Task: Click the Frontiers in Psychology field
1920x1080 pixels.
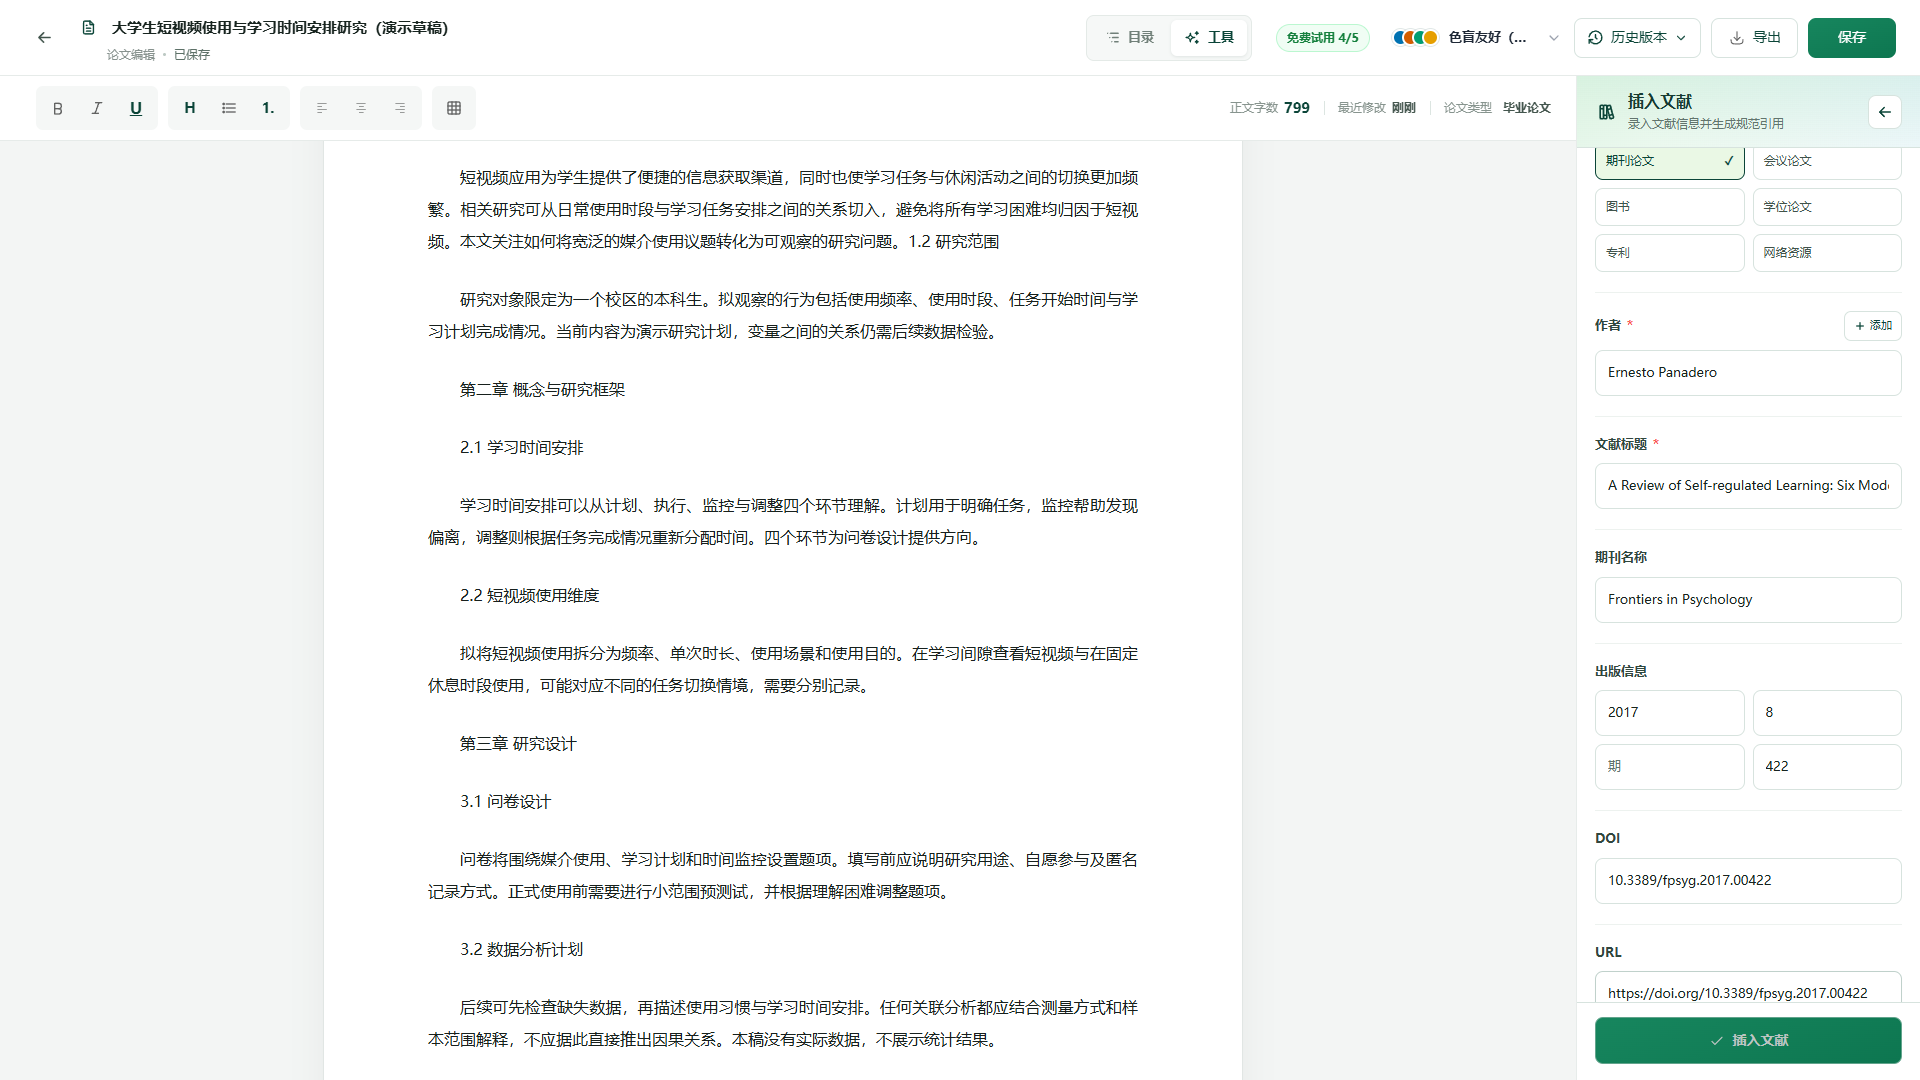Action: click(x=1748, y=600)
